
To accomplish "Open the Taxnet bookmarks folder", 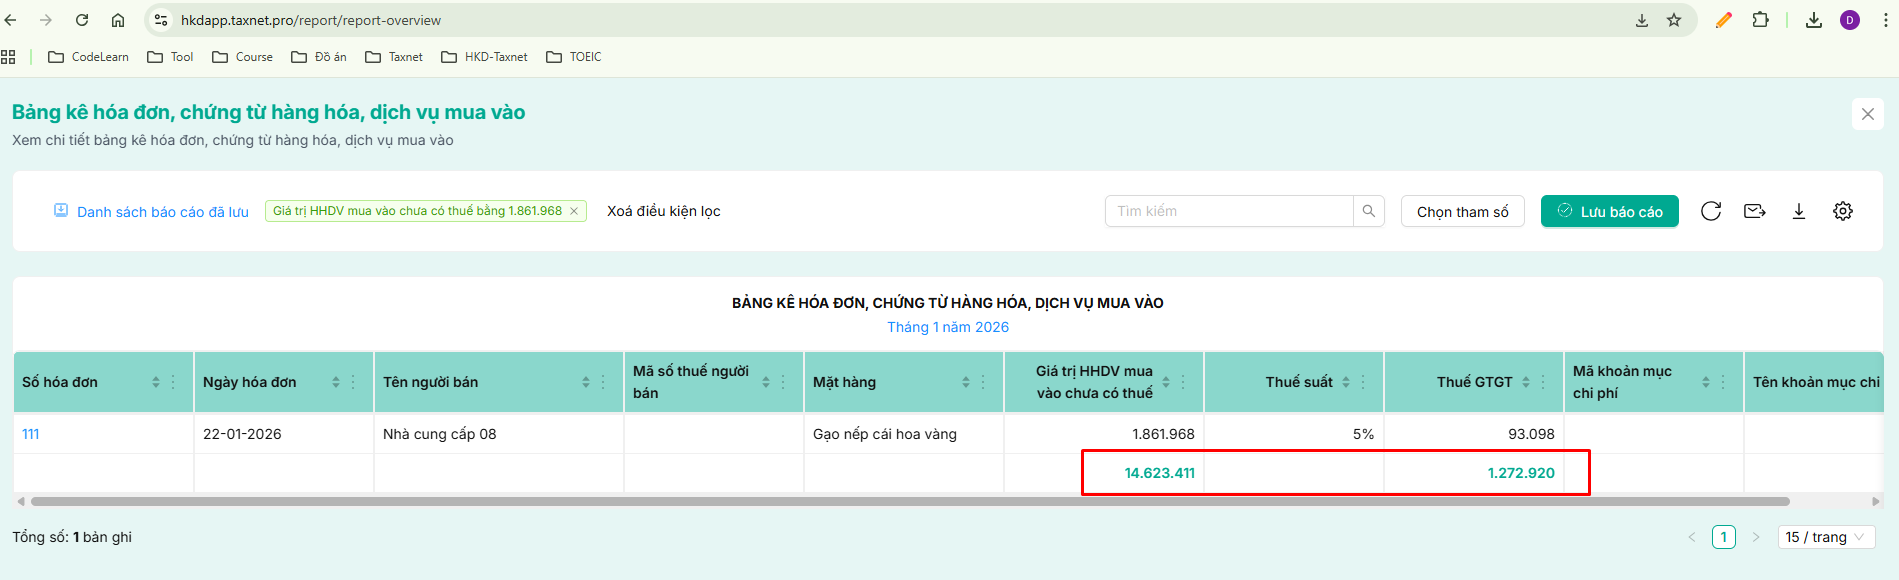I will tap(394, 57).
